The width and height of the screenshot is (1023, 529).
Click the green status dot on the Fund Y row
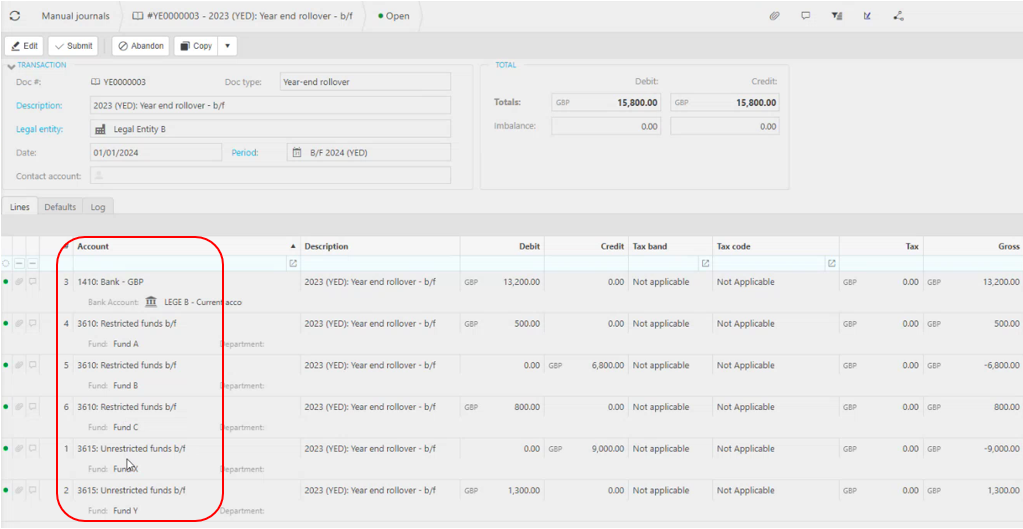pyautogui.click(x=6, y=490)
